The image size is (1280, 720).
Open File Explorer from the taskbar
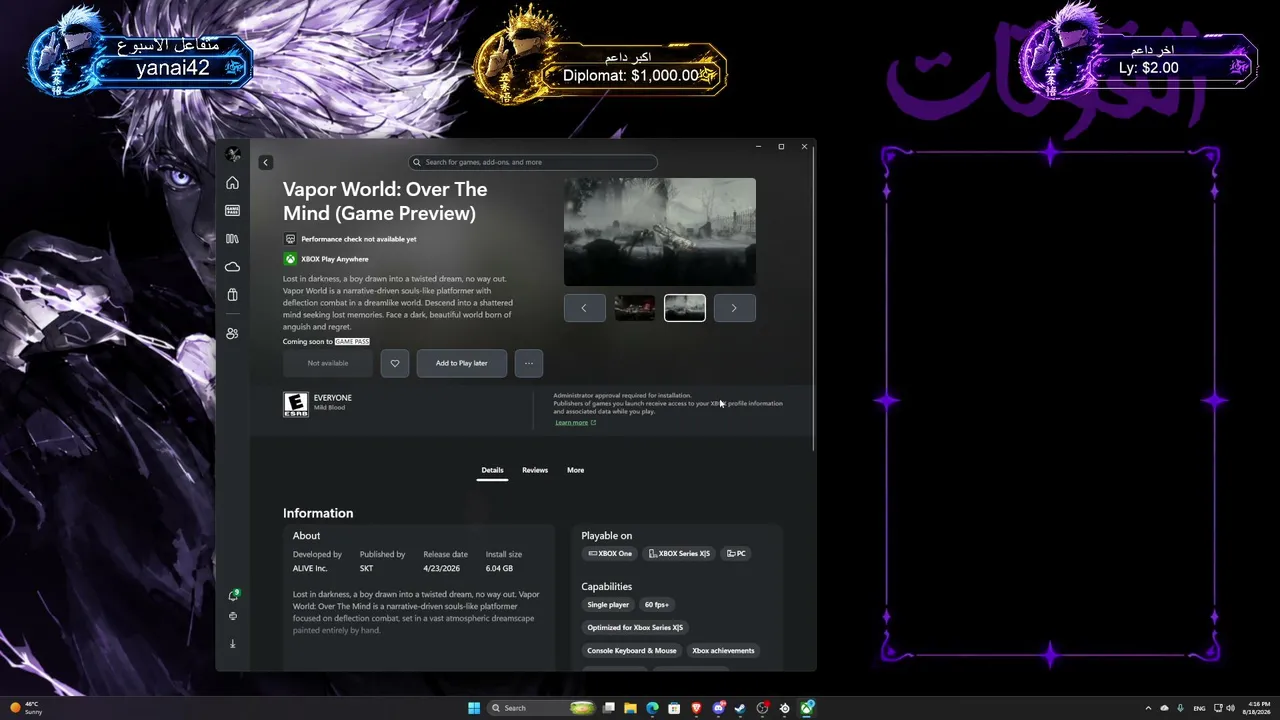coord(630,708)
